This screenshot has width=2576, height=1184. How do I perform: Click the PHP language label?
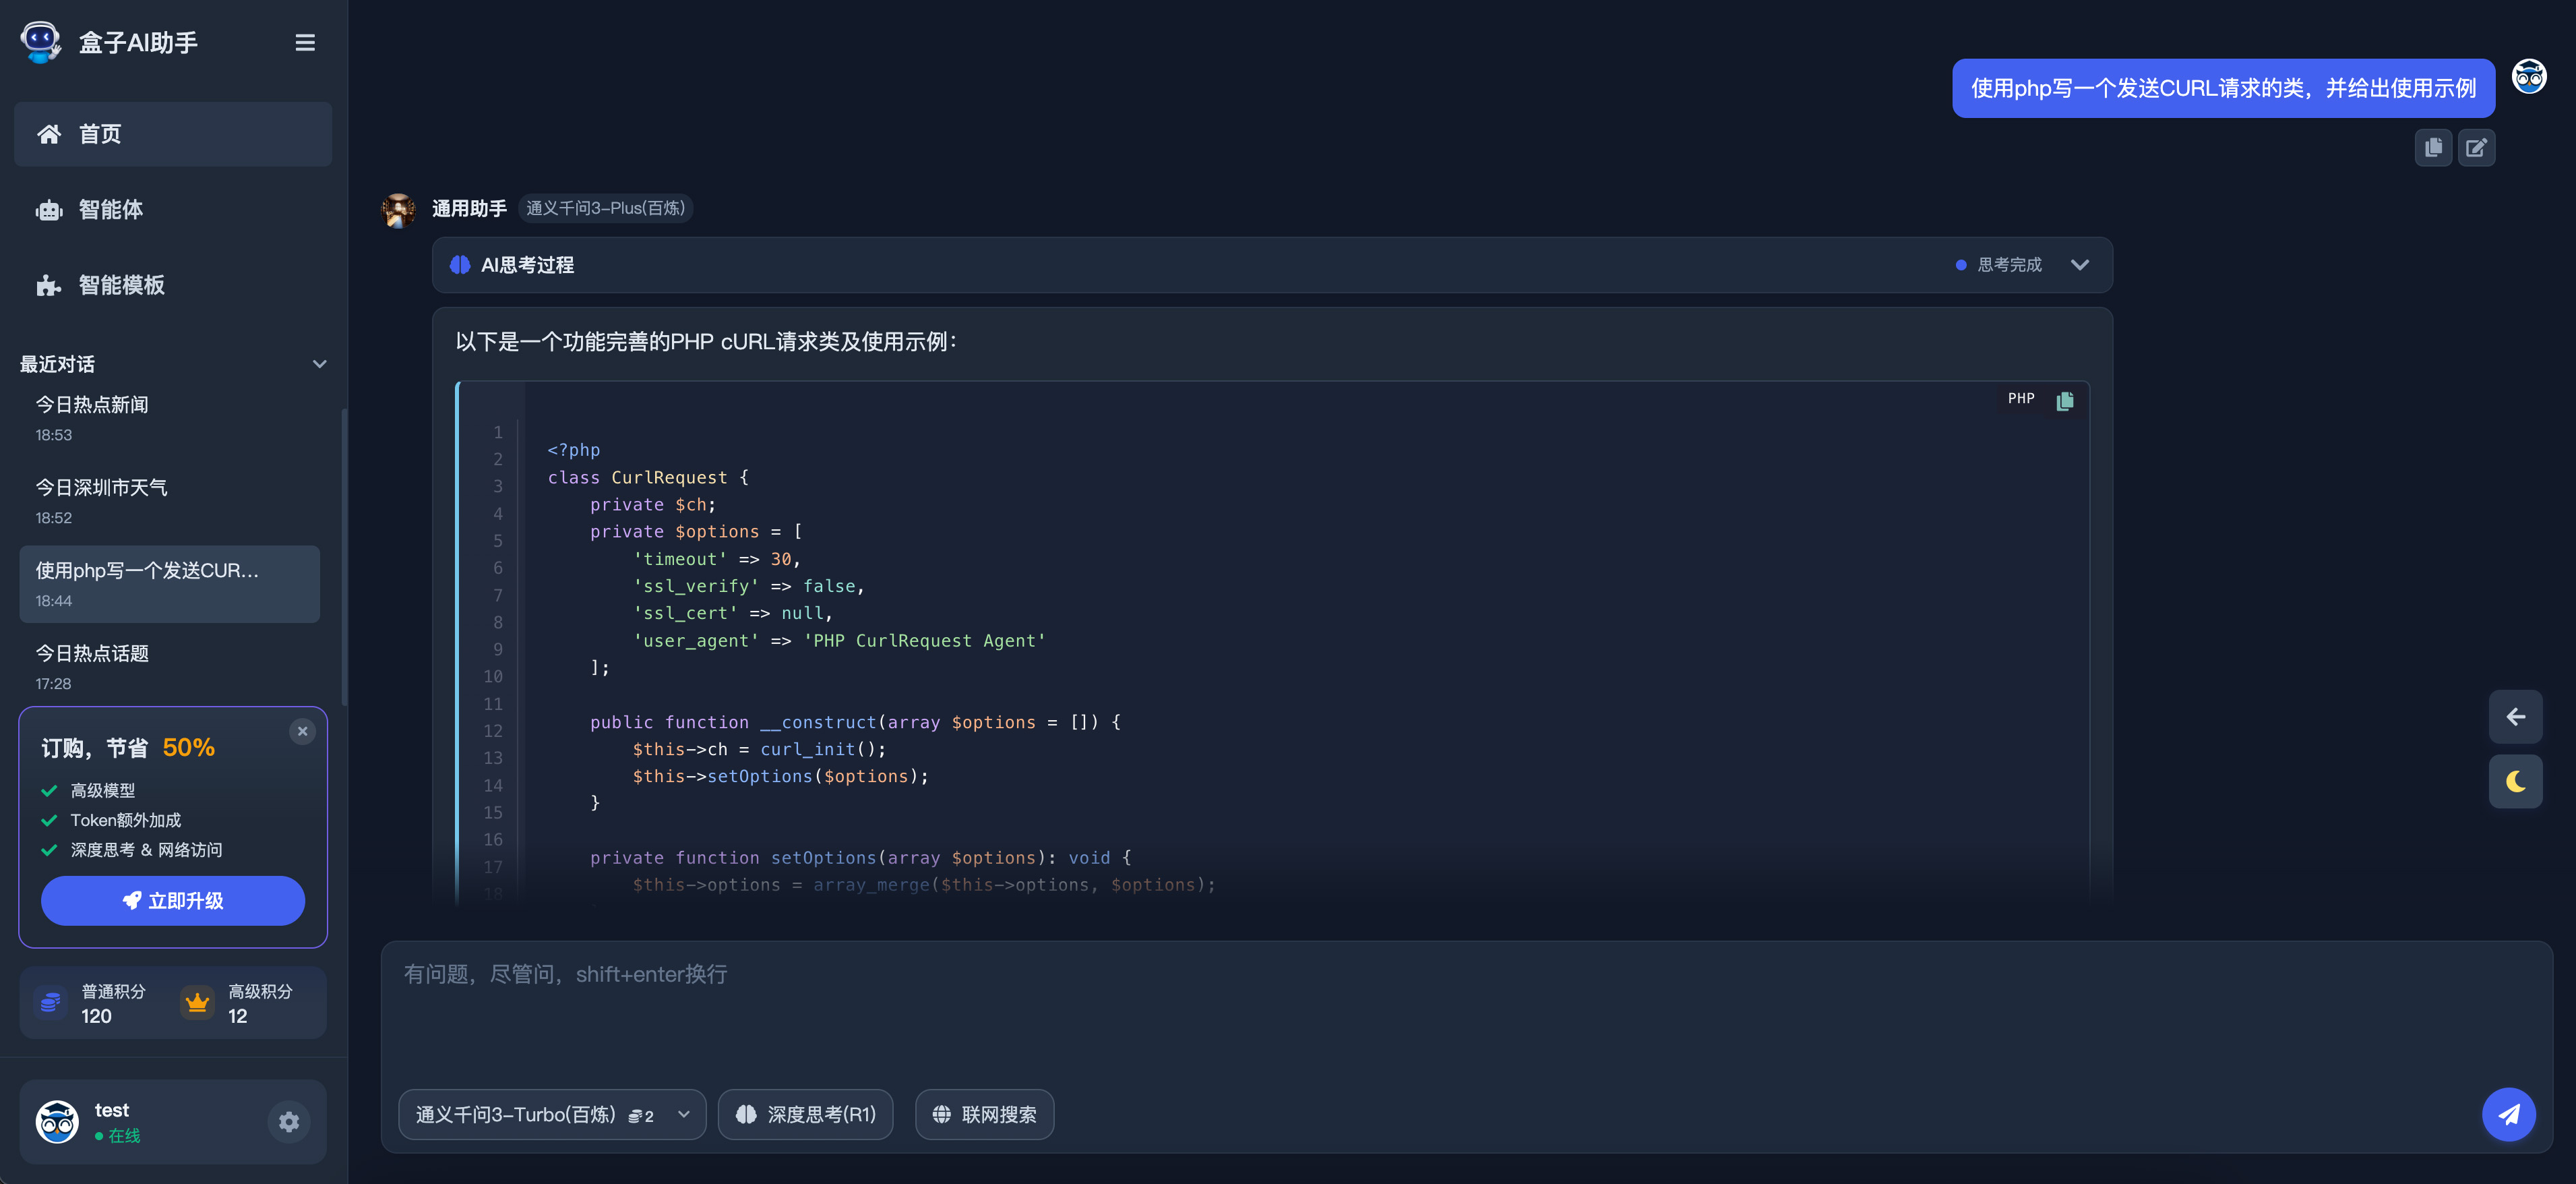pyautogui.click(x=2020, y=399)
